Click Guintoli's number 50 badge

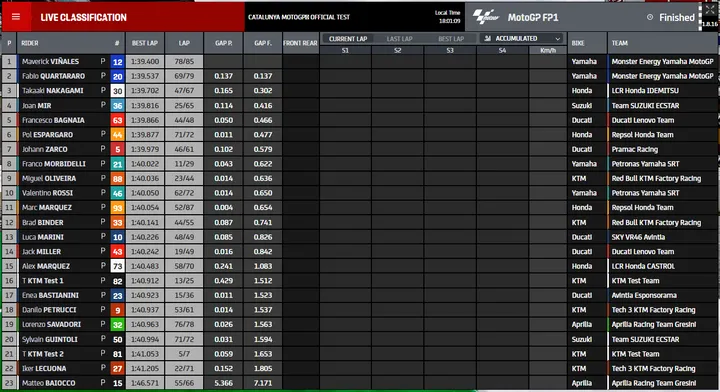[118, 340]
